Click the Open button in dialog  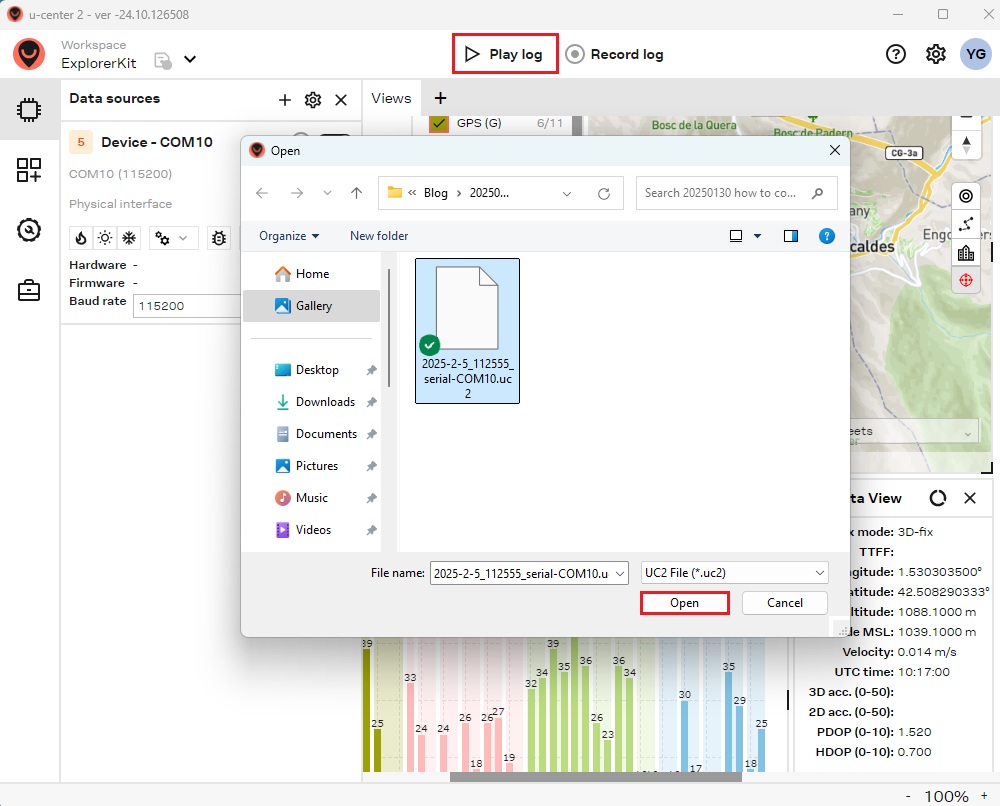coord(685,603)
